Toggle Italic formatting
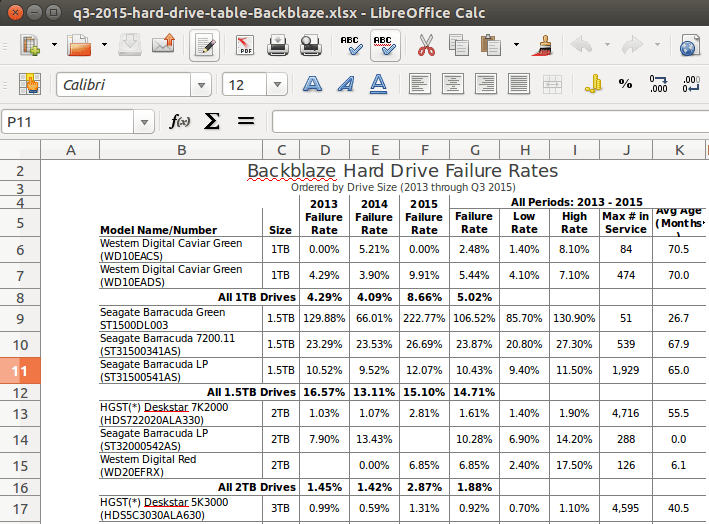The width and height of the screenshot is (709, 524). [x=346, y=84]
